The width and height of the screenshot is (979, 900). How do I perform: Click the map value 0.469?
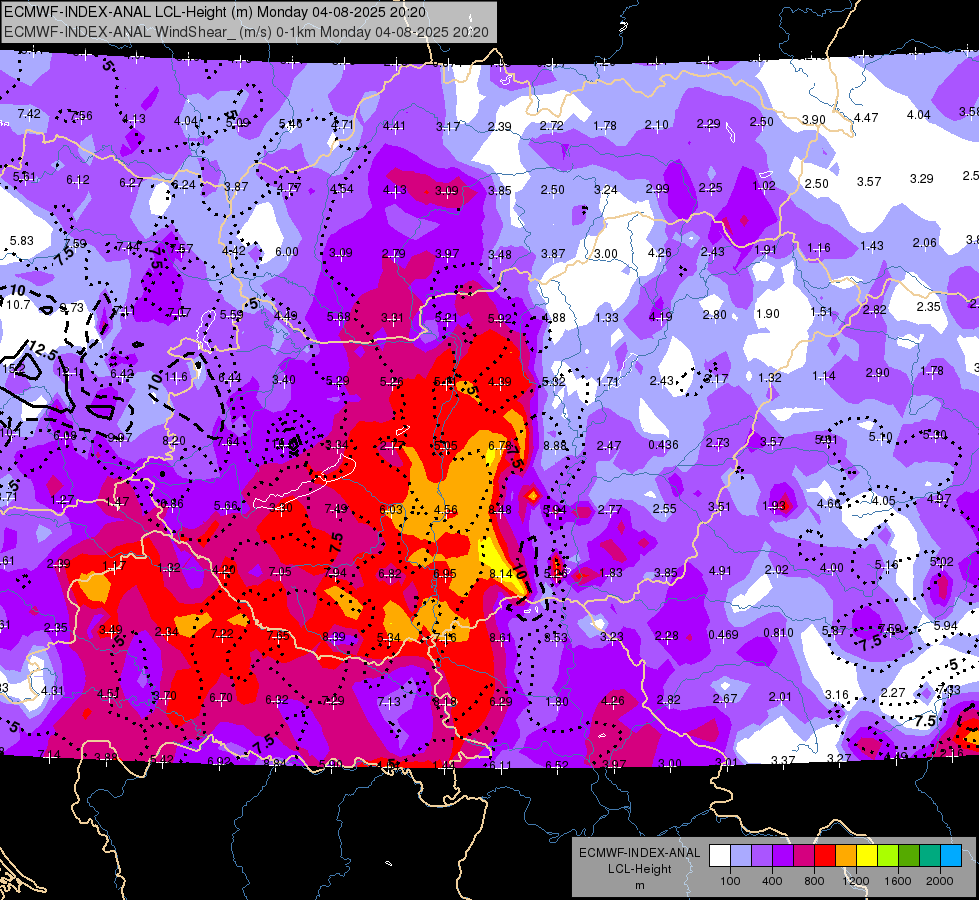723,635
